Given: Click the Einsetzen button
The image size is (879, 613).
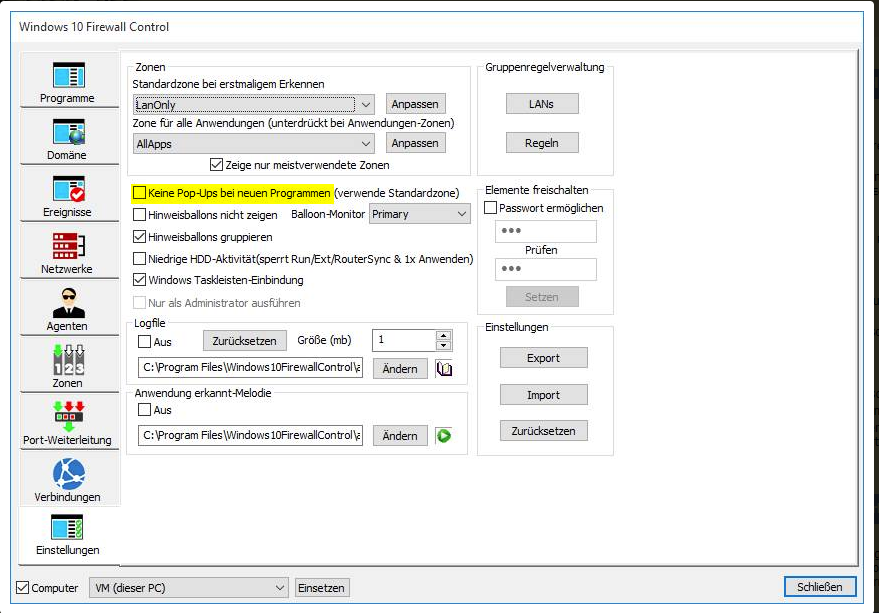Looking at the screenshot, I should click(x=322, y=588).
